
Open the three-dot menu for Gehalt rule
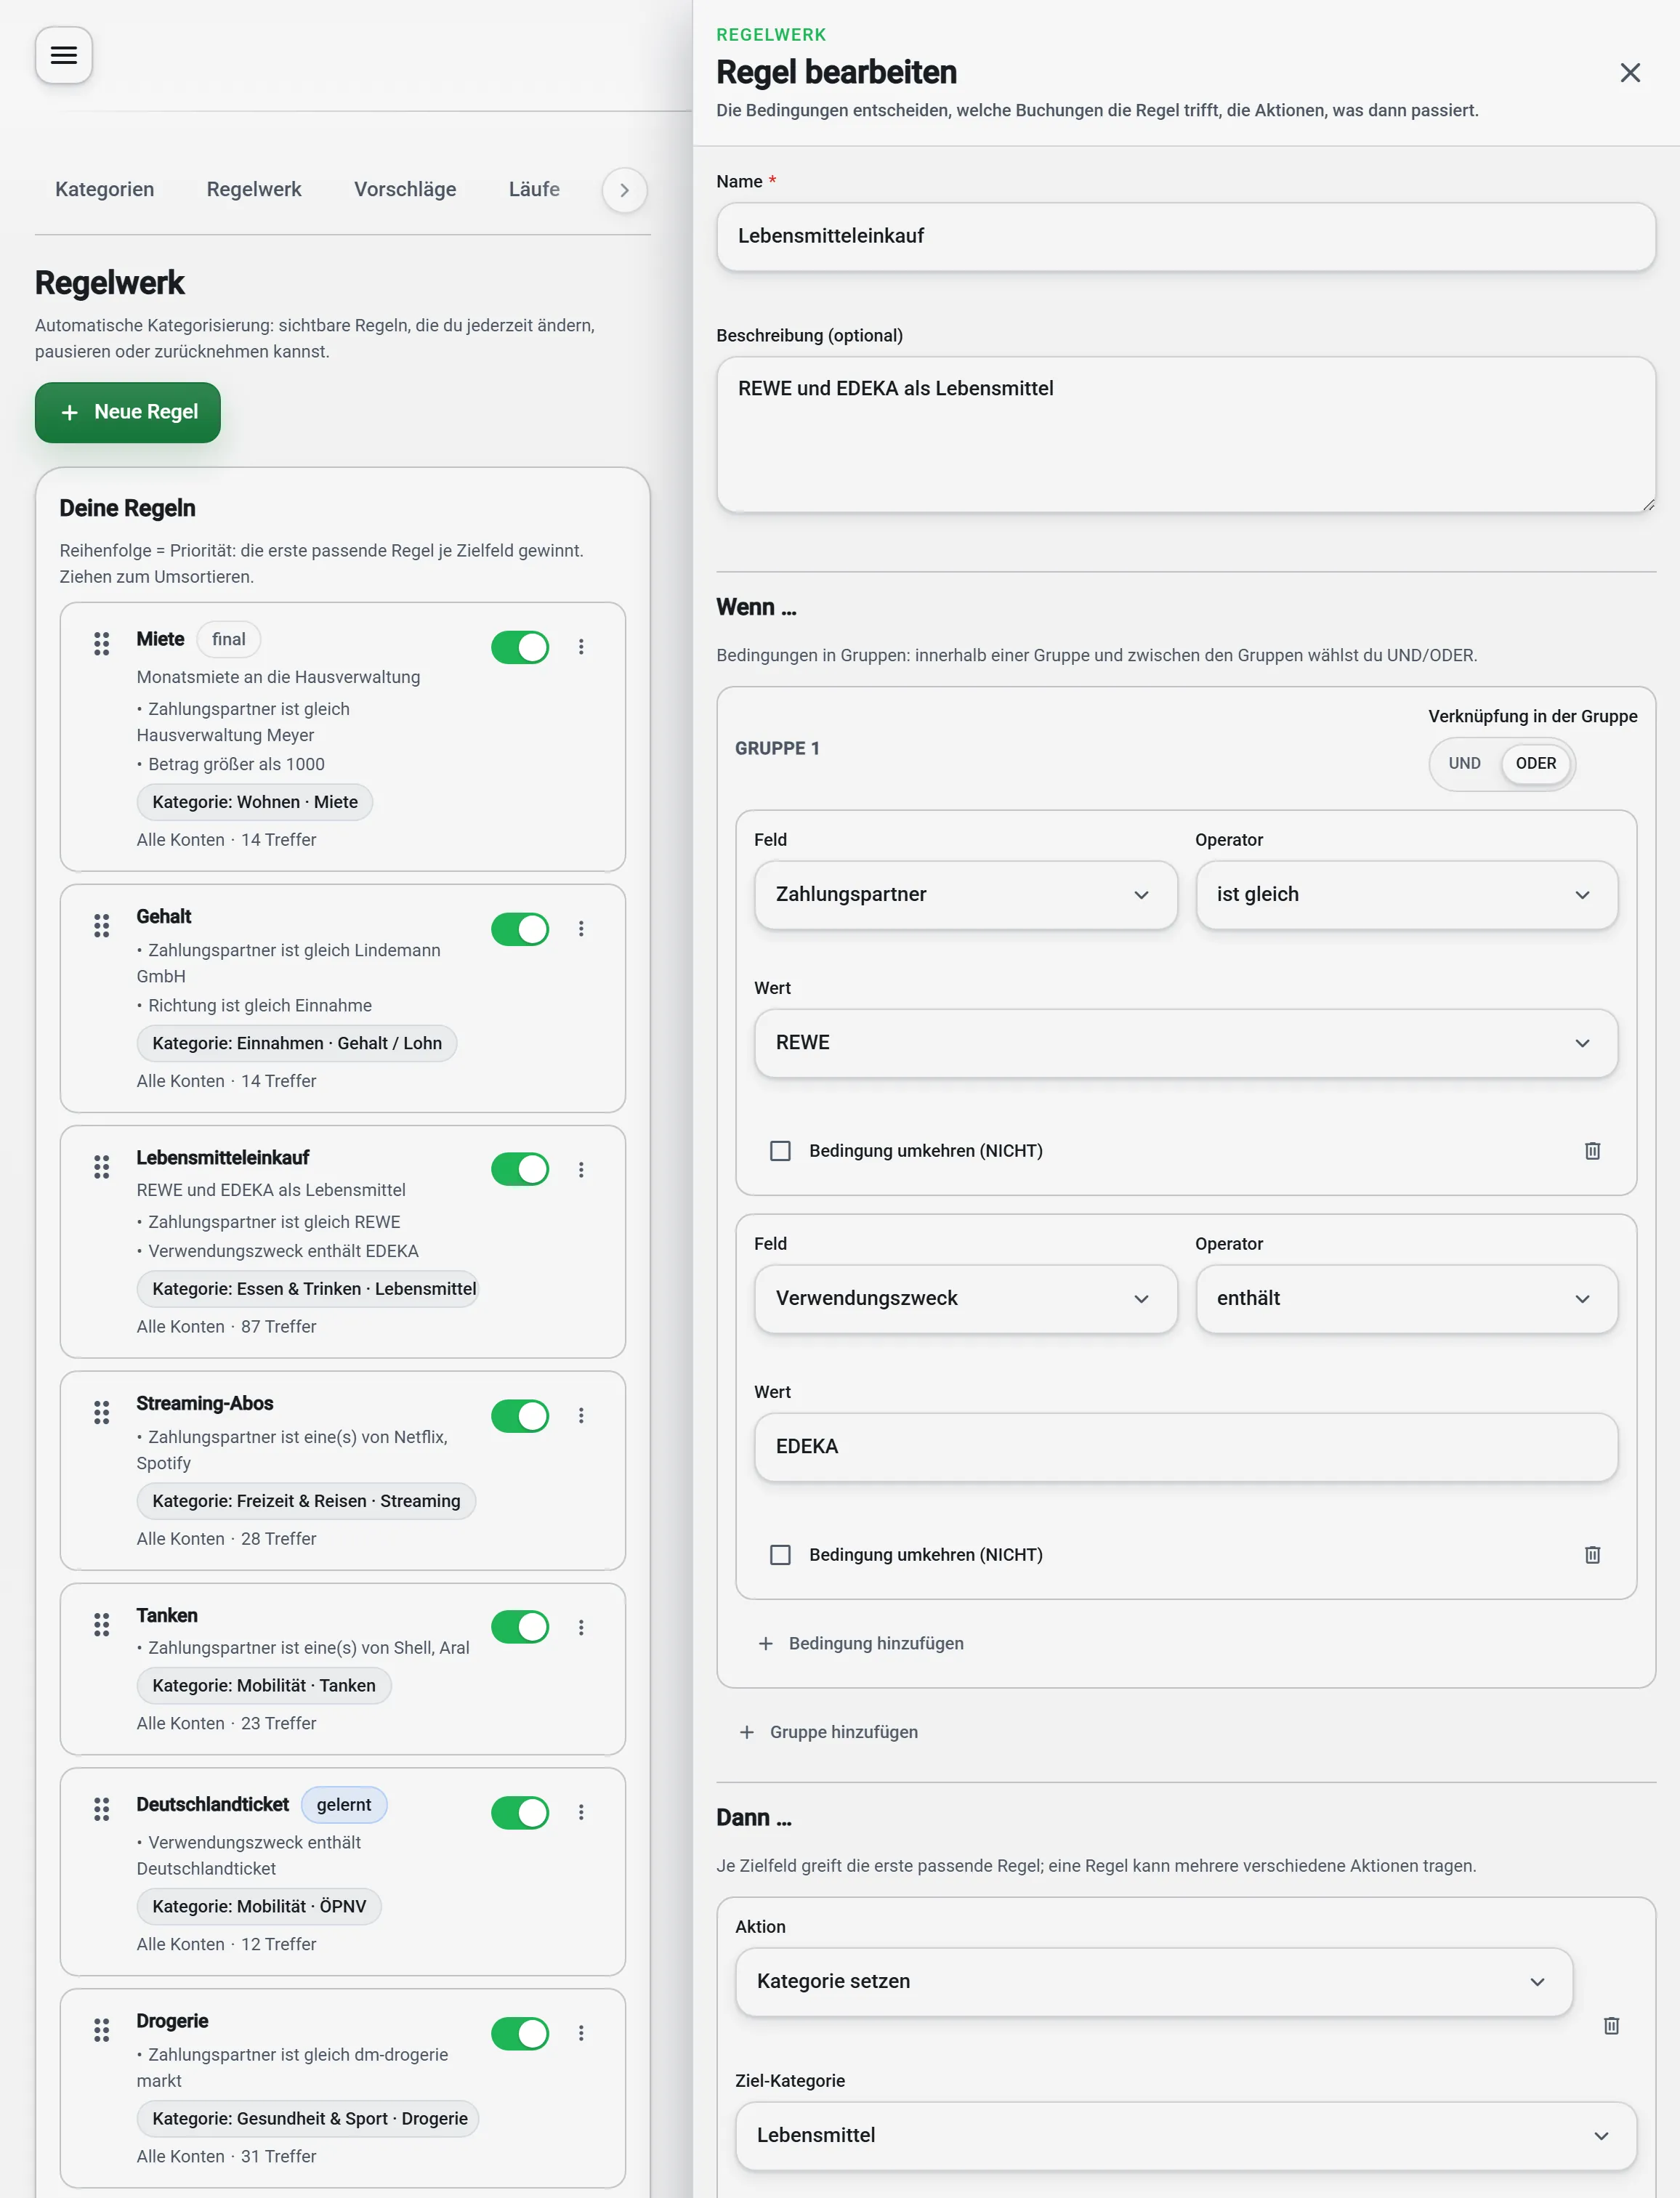tap(581, 929)
